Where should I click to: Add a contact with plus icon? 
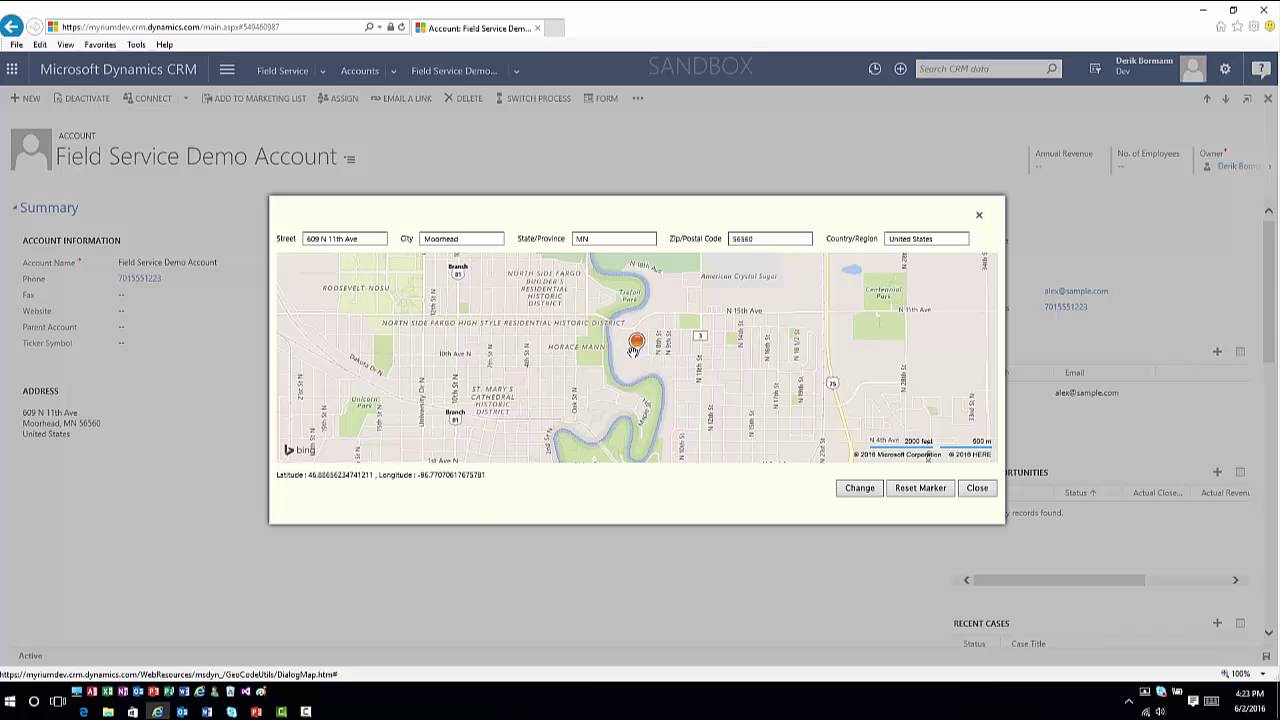[1217, 352]
